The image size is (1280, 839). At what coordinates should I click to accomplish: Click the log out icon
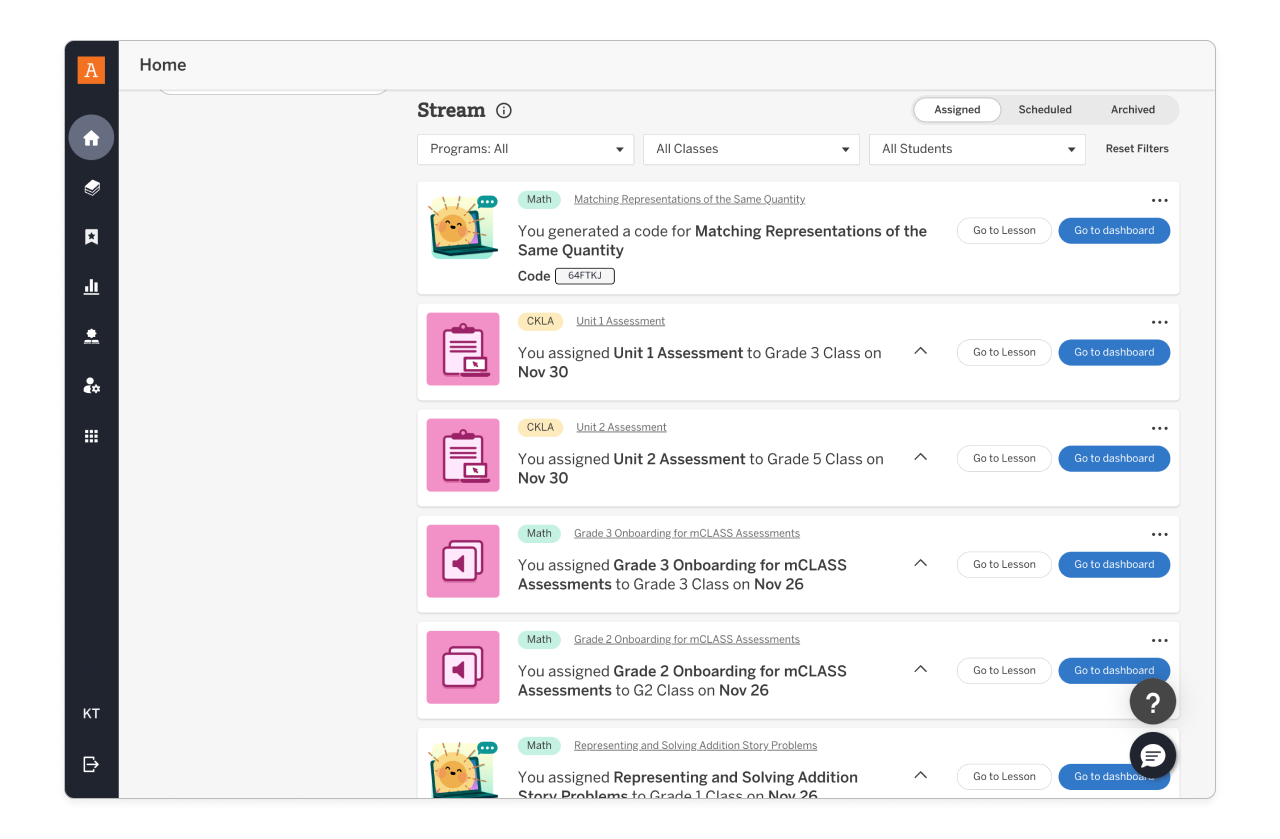91,764
